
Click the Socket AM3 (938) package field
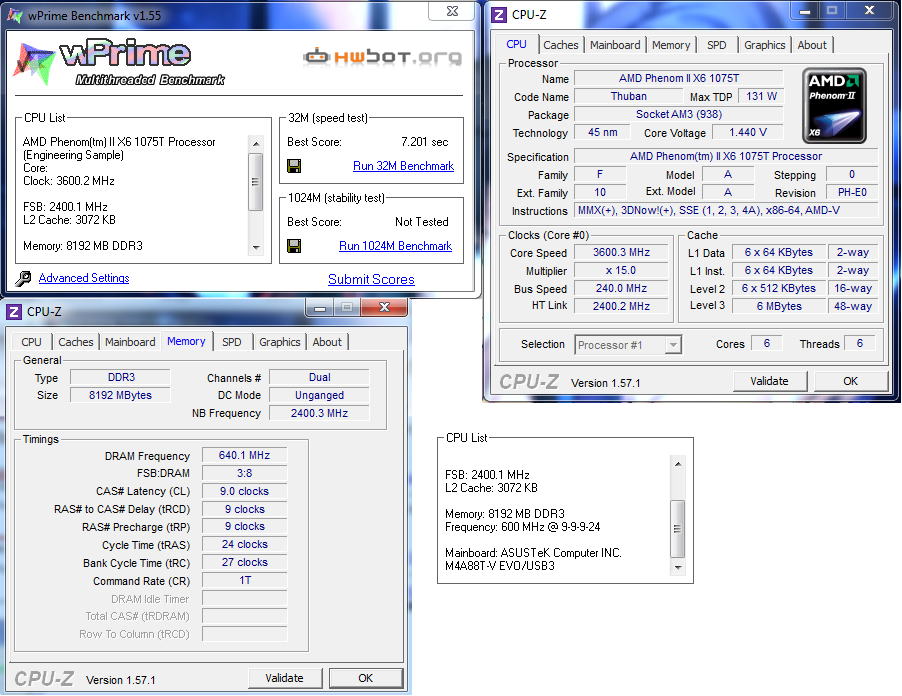tap(679, 114)
